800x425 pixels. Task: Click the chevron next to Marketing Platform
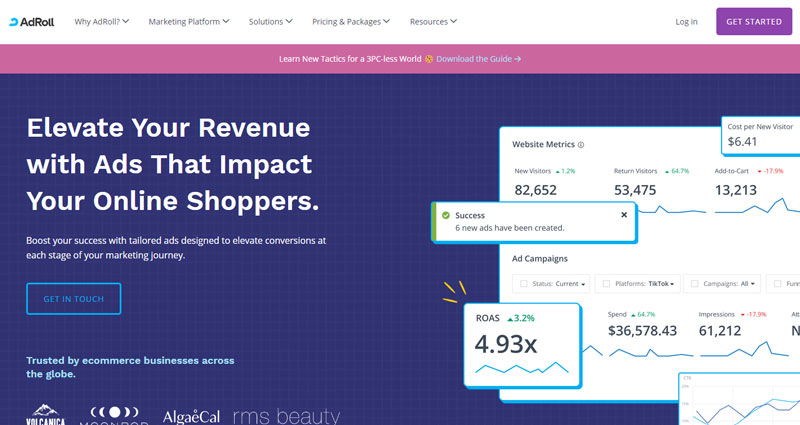226,21
